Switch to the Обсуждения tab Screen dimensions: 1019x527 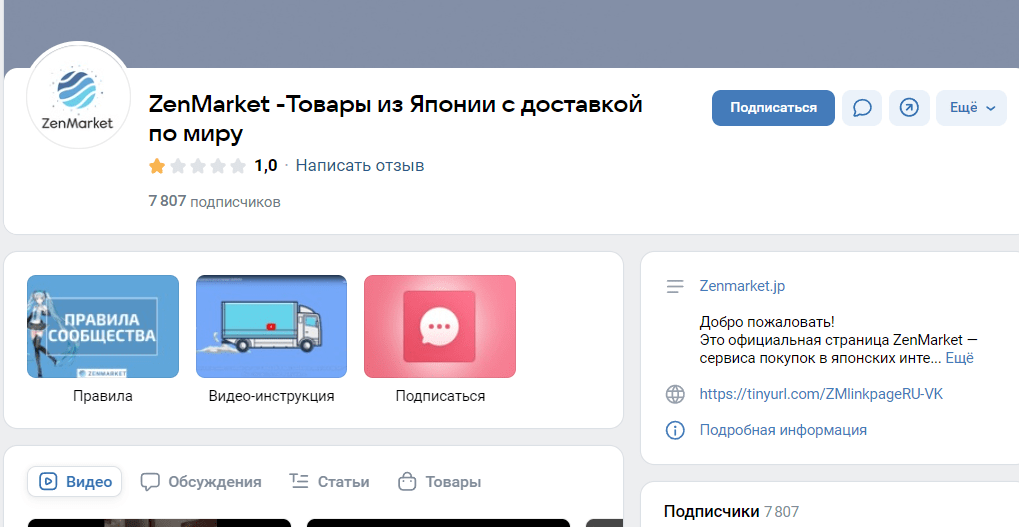tap(201, 482)
